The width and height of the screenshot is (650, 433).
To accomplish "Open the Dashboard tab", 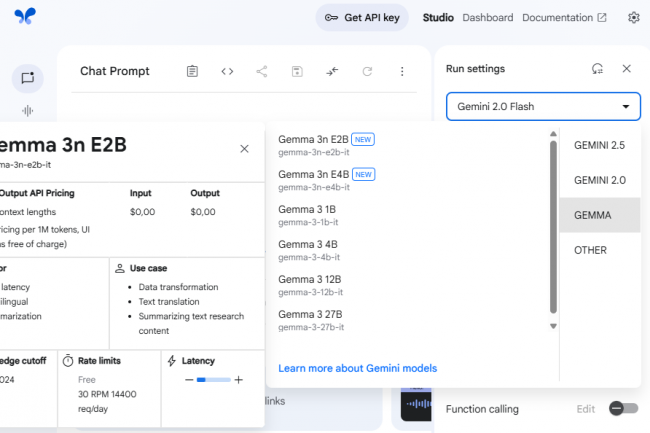I will click(488, 17).
